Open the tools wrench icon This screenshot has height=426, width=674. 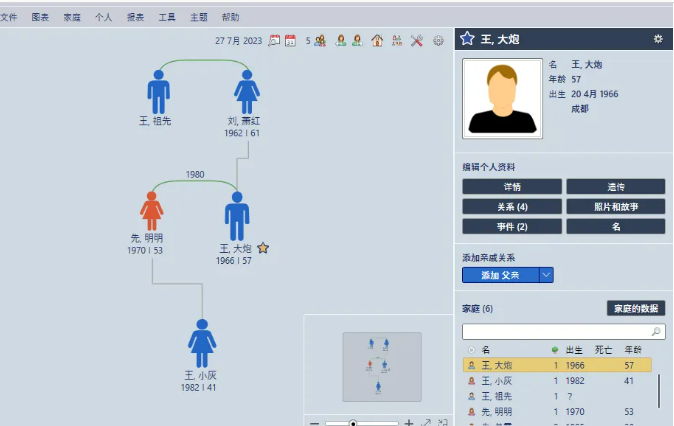coord(417,41)
